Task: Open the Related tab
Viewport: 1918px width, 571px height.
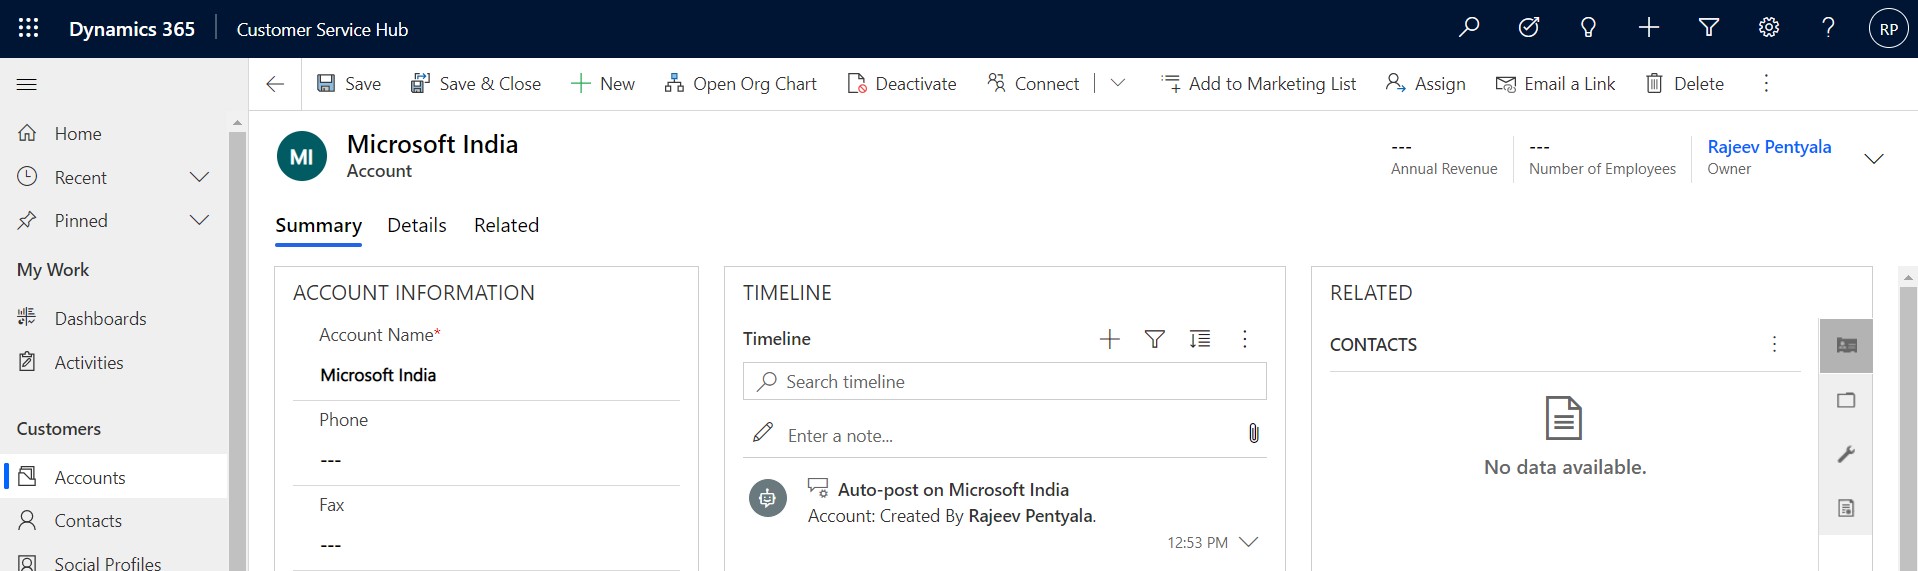Action: pyautogui.click(x=506, y=225)
